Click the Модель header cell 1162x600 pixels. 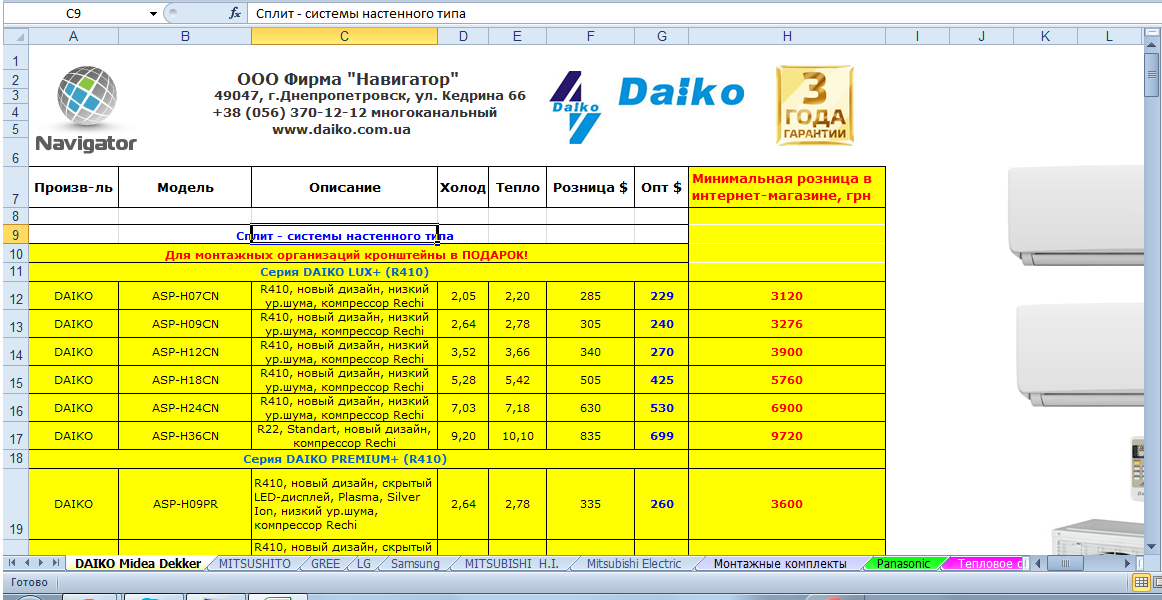[x=185, y=187]
